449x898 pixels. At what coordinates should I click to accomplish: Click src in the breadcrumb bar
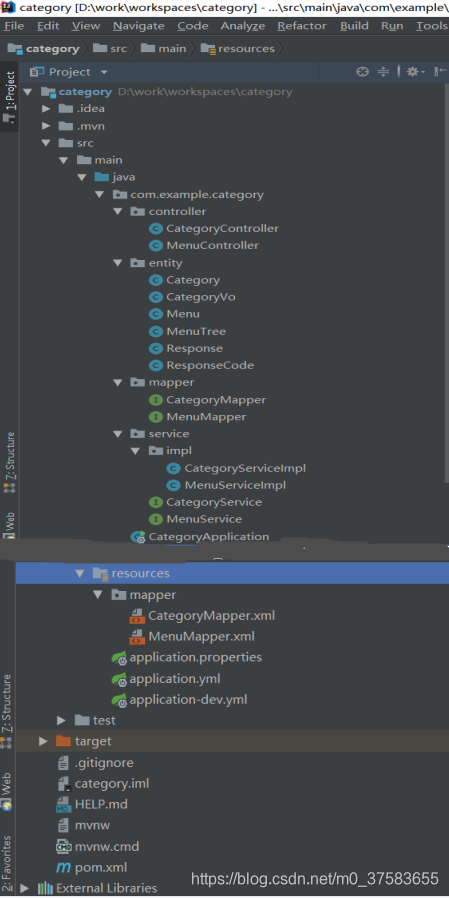(110, 49)
